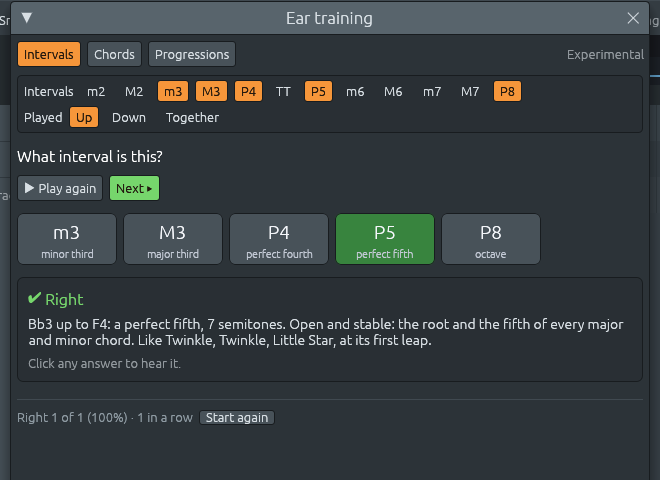The height and width of the screenshot is (480, 660).
Task: Turn on the TT tritone interval
Action: click(283, 91)
